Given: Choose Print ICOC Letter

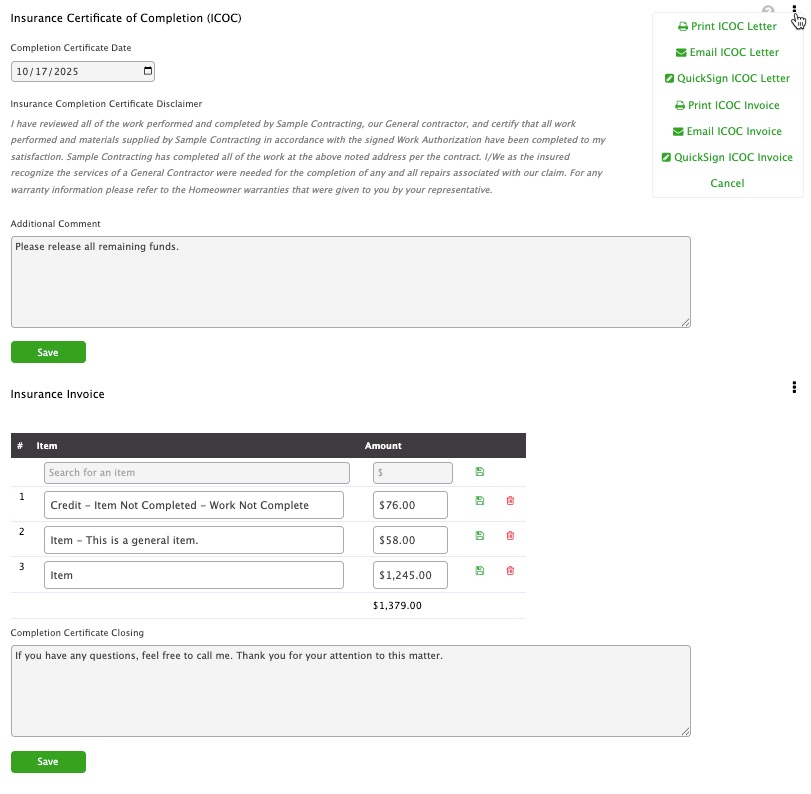Looking at the screenshot, I should coord(727,26).
